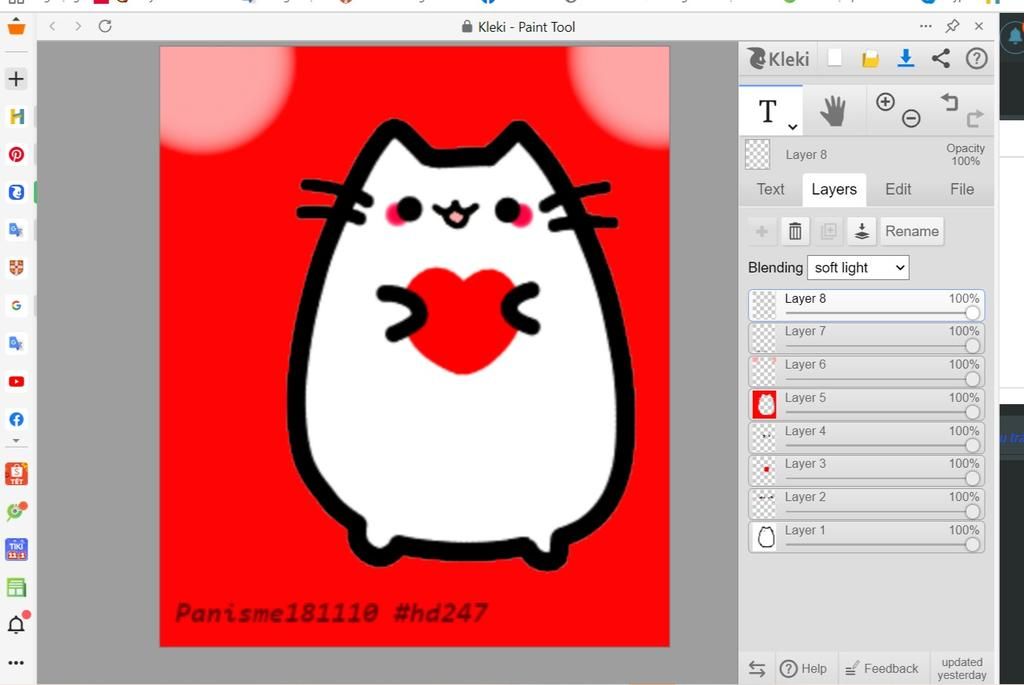Click the updated yesterday note
Image resolution: width=1024 pixels, height=685 pixels.
click(962, 669)
